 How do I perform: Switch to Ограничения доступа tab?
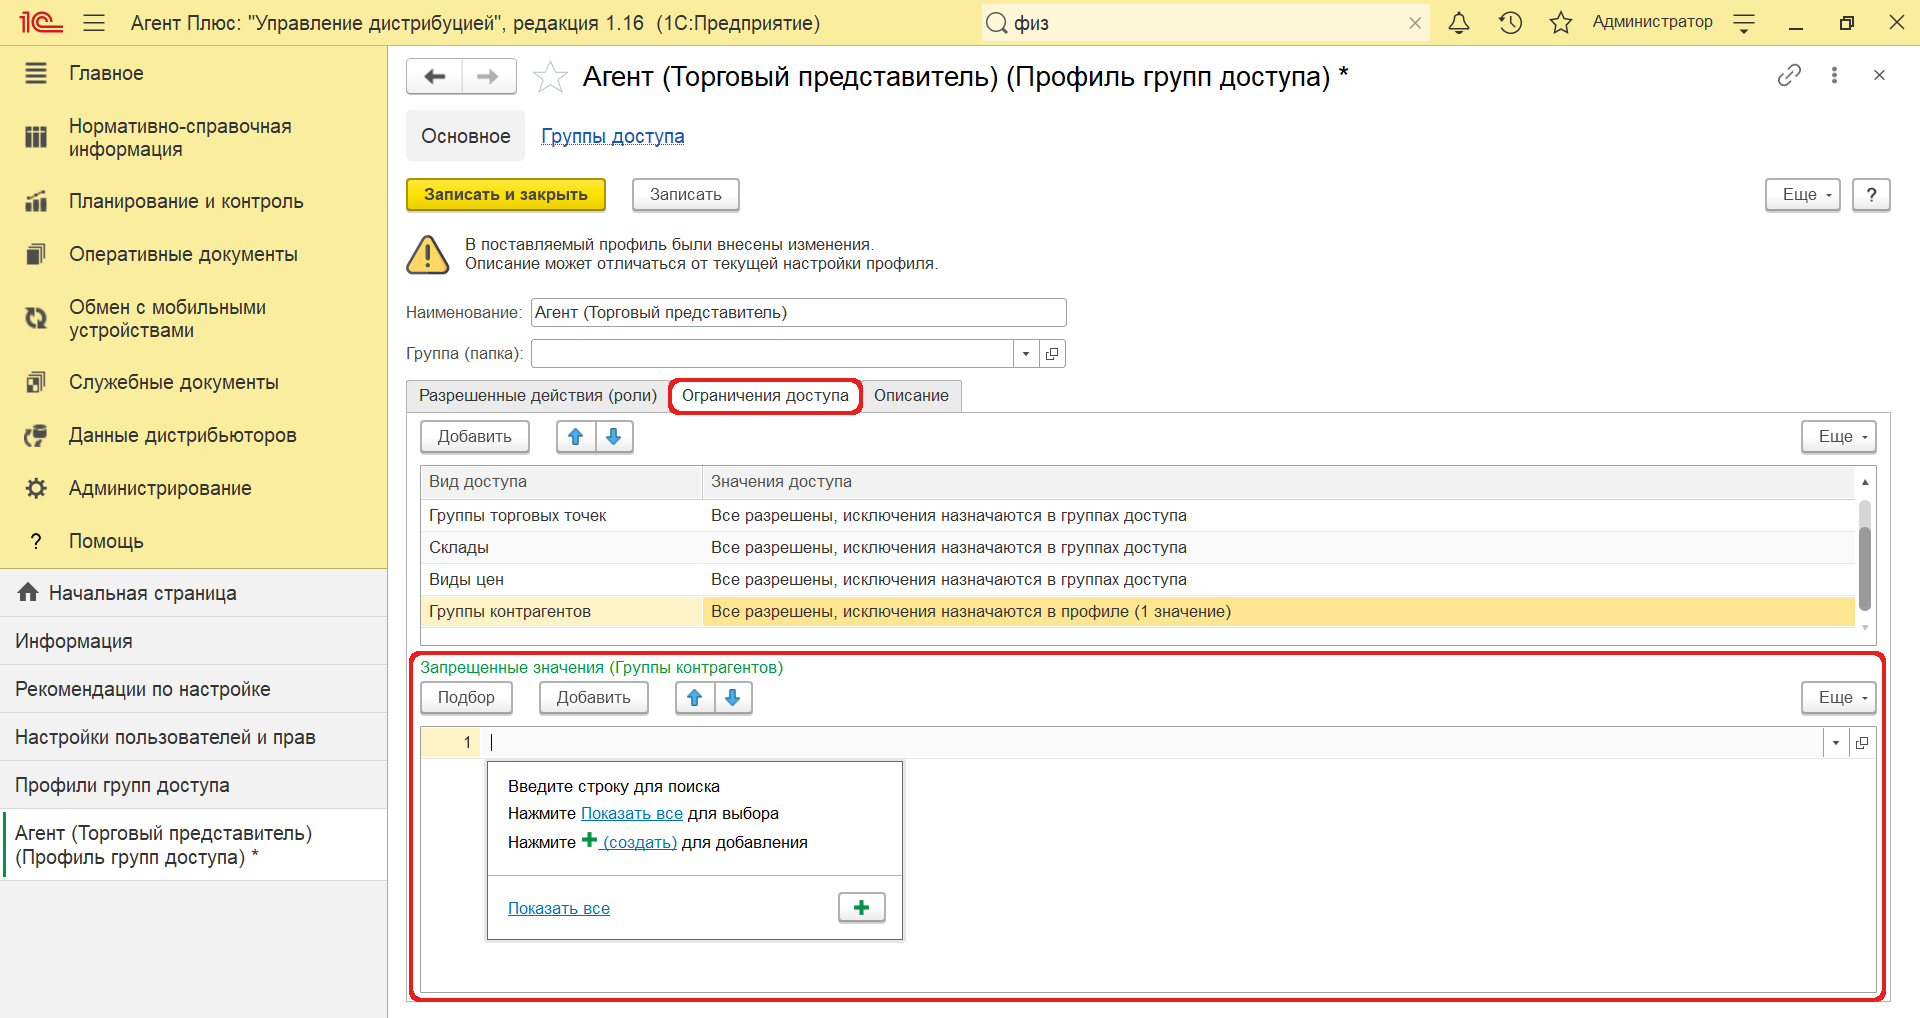[x=765, y=396]
